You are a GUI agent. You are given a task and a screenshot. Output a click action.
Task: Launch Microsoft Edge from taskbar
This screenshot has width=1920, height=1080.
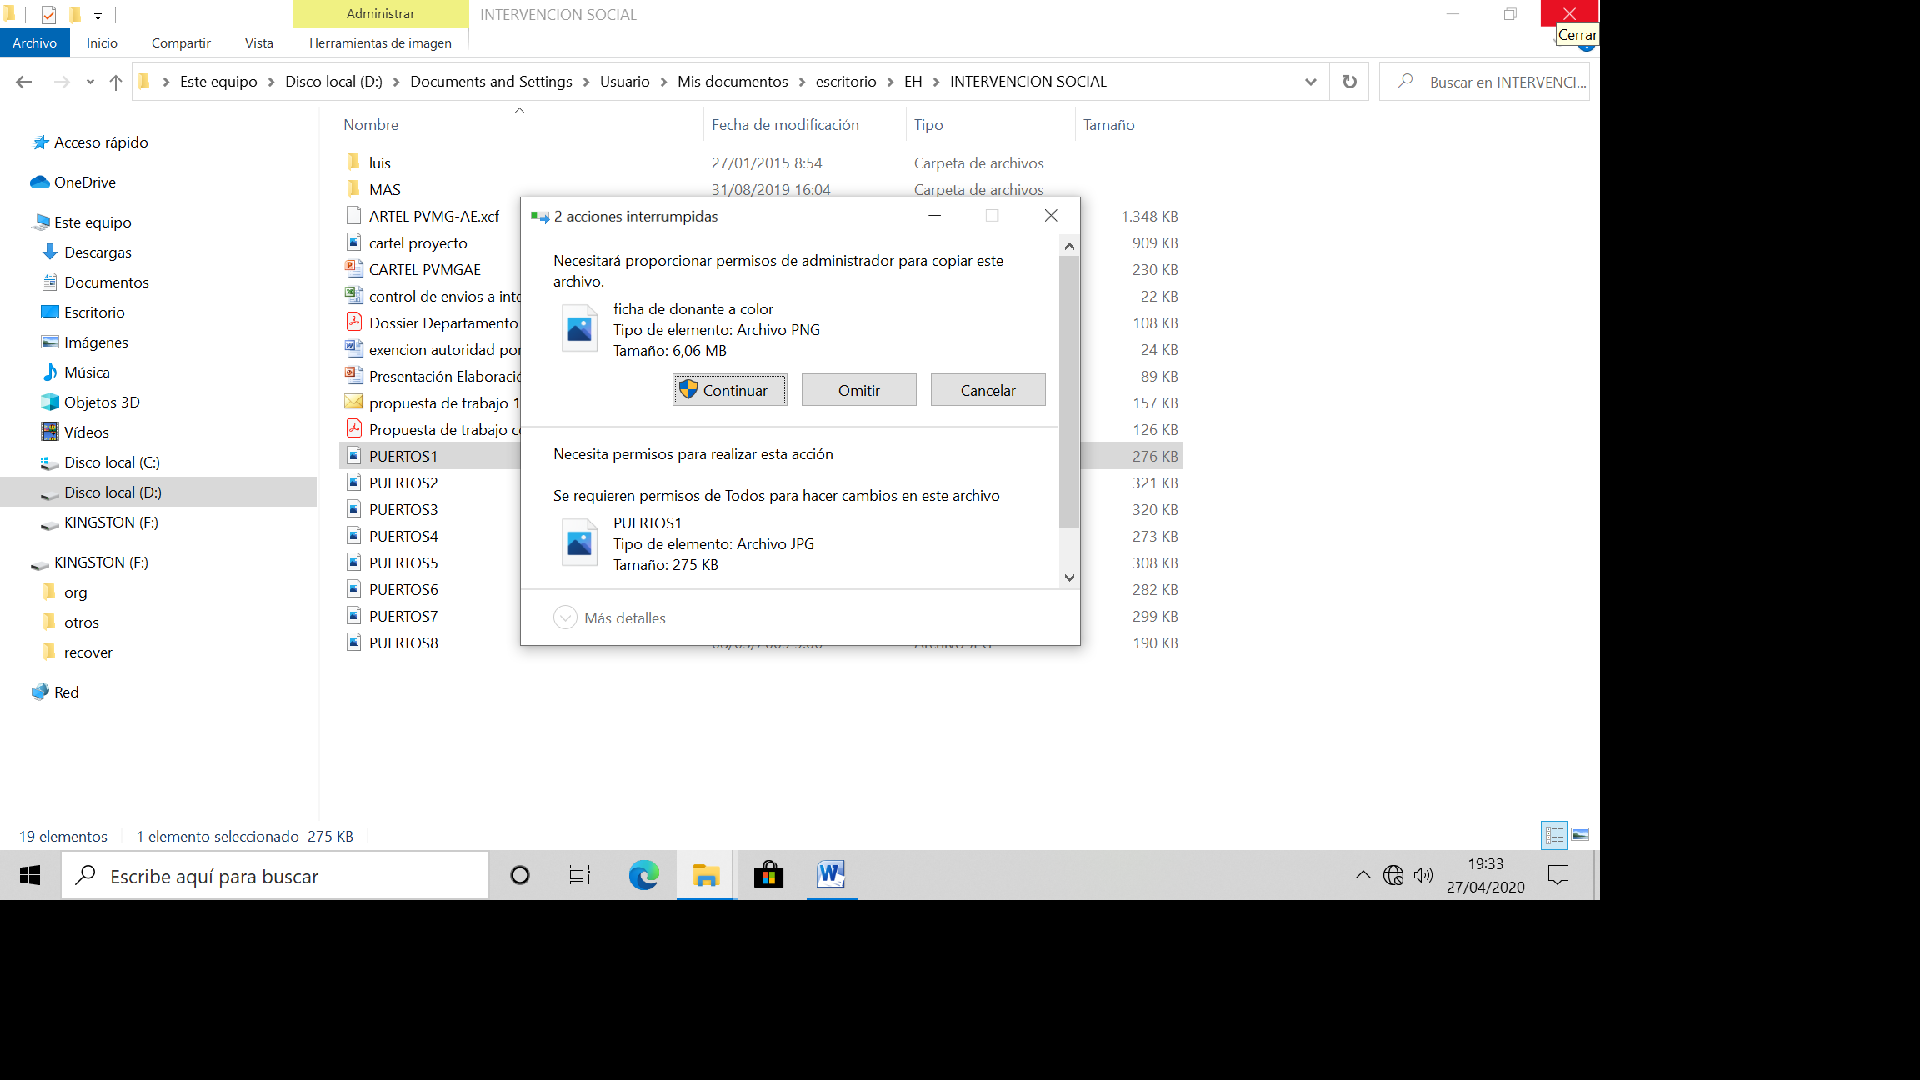tap(643, 876)
